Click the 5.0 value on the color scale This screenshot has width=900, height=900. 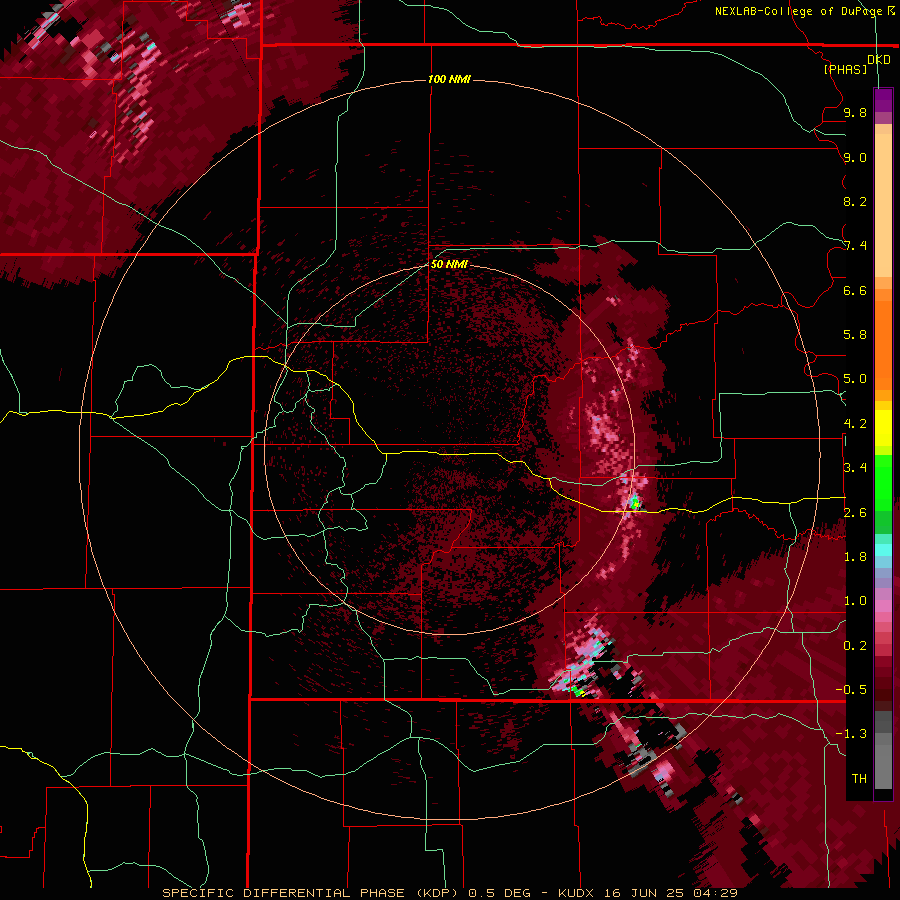pos(855,379)
